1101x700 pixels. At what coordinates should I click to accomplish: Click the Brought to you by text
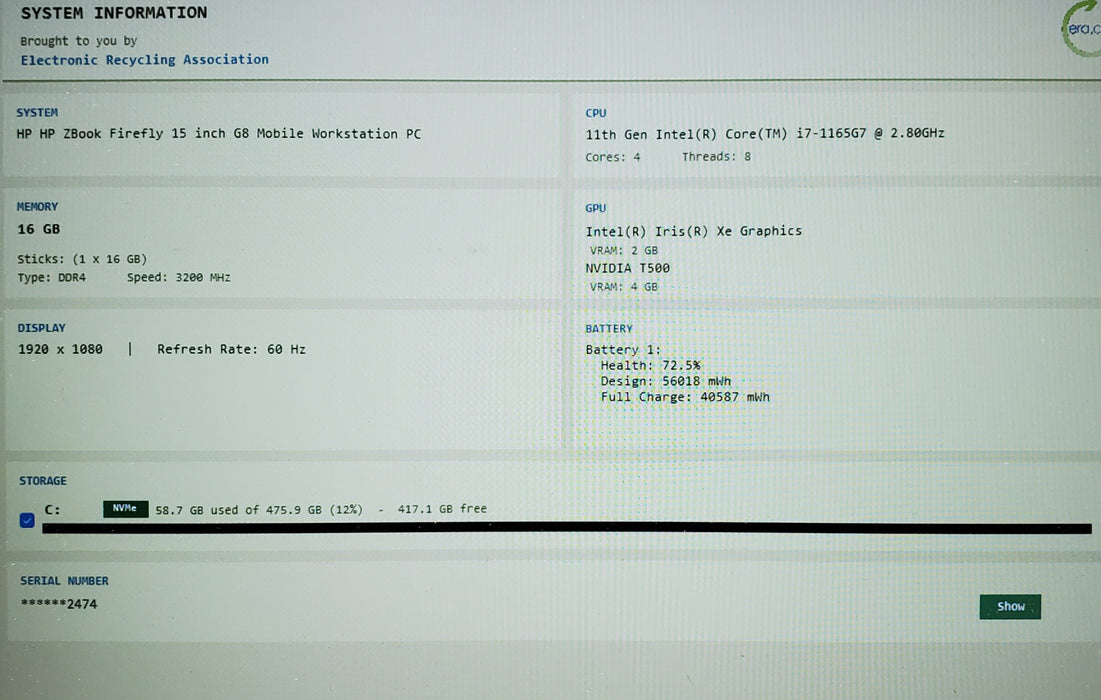(79, 41)
